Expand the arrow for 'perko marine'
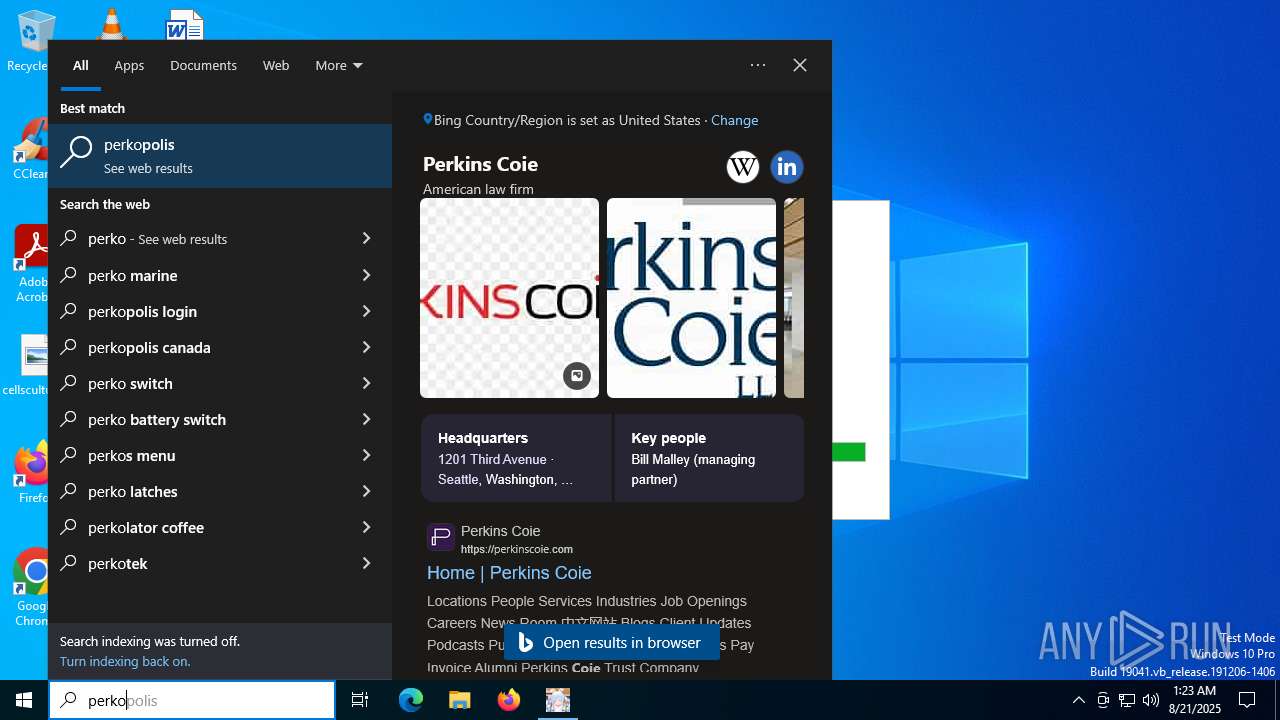 click(x=366, y=275)
